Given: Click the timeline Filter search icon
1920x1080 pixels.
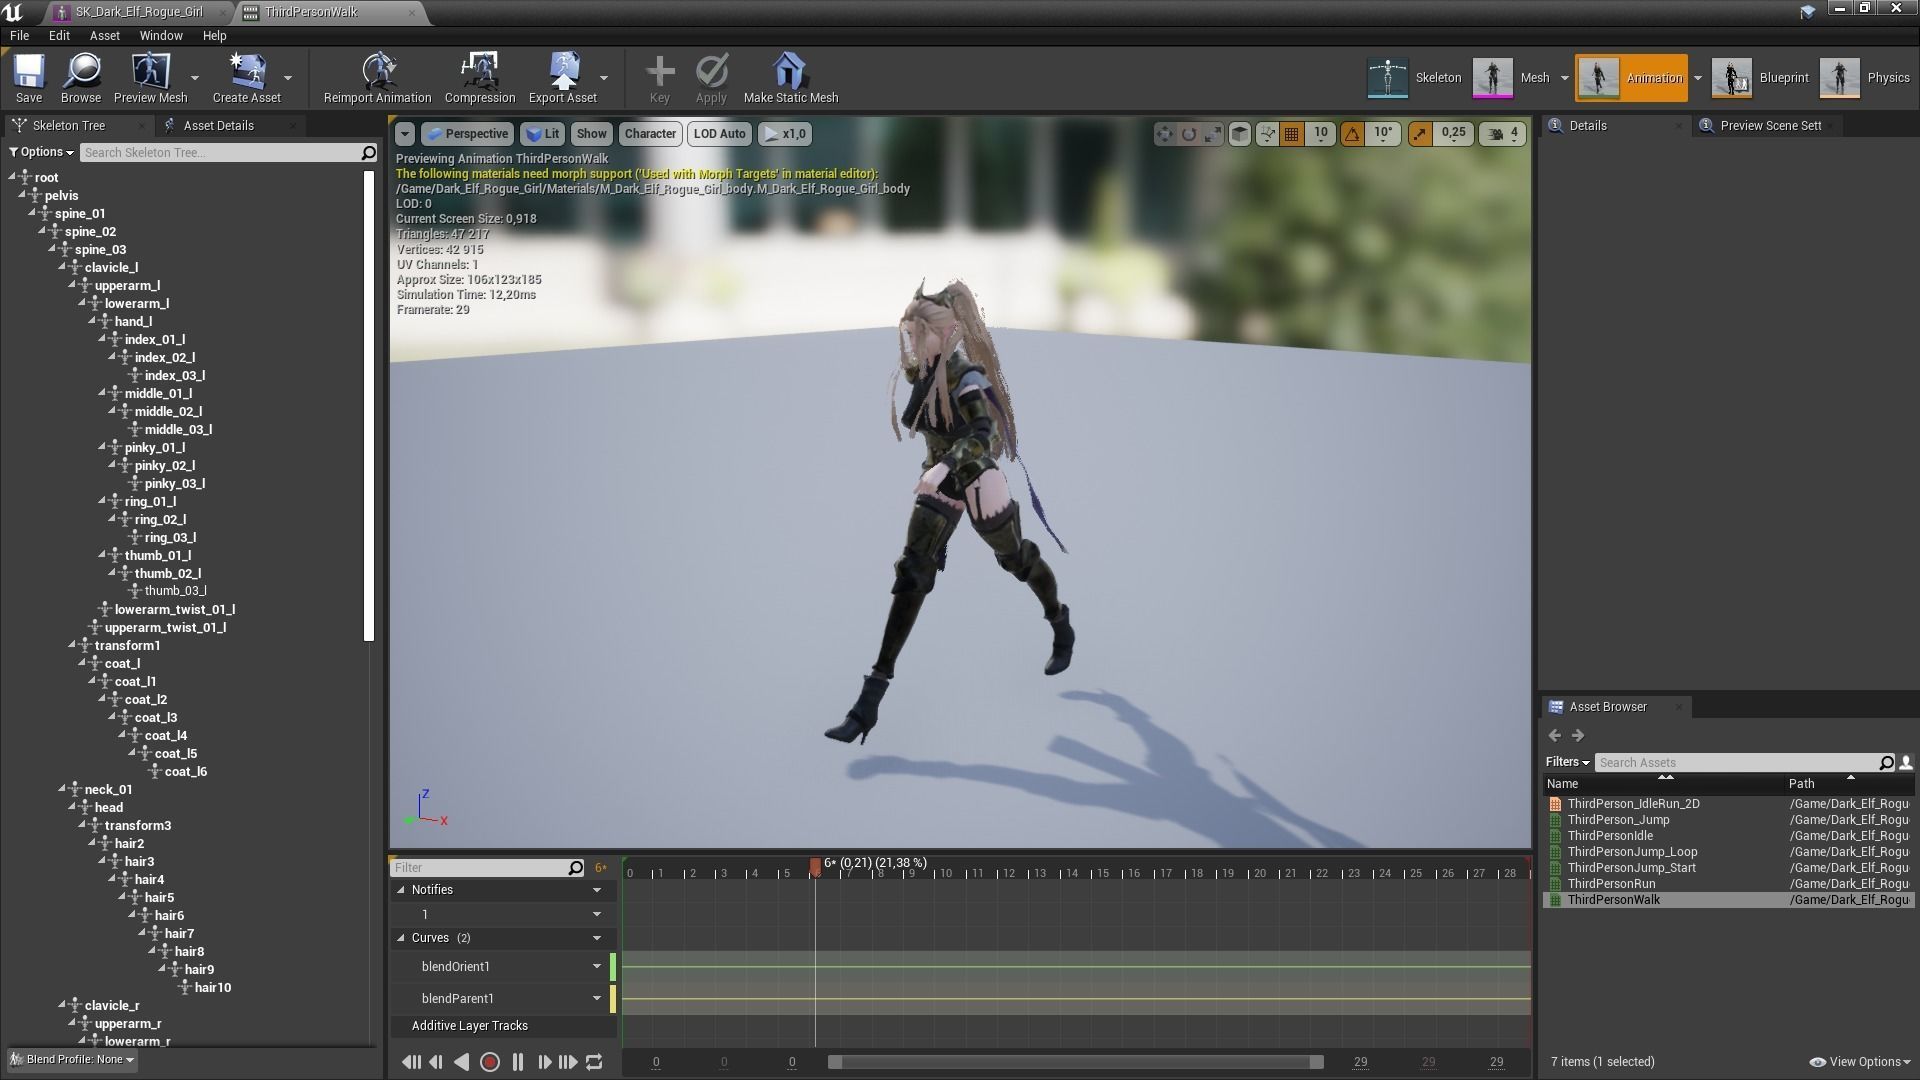Looking at the screenshot, I should tap(576, 868).
